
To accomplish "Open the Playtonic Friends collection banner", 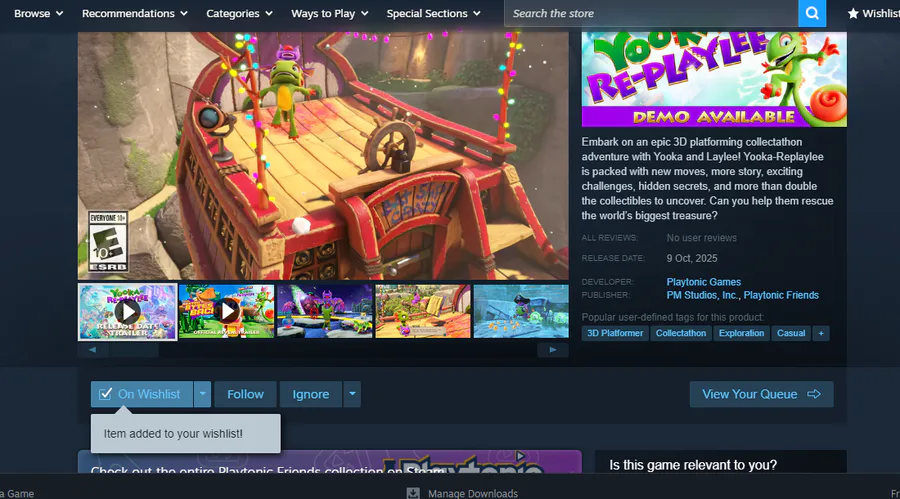I will (329, 462).
